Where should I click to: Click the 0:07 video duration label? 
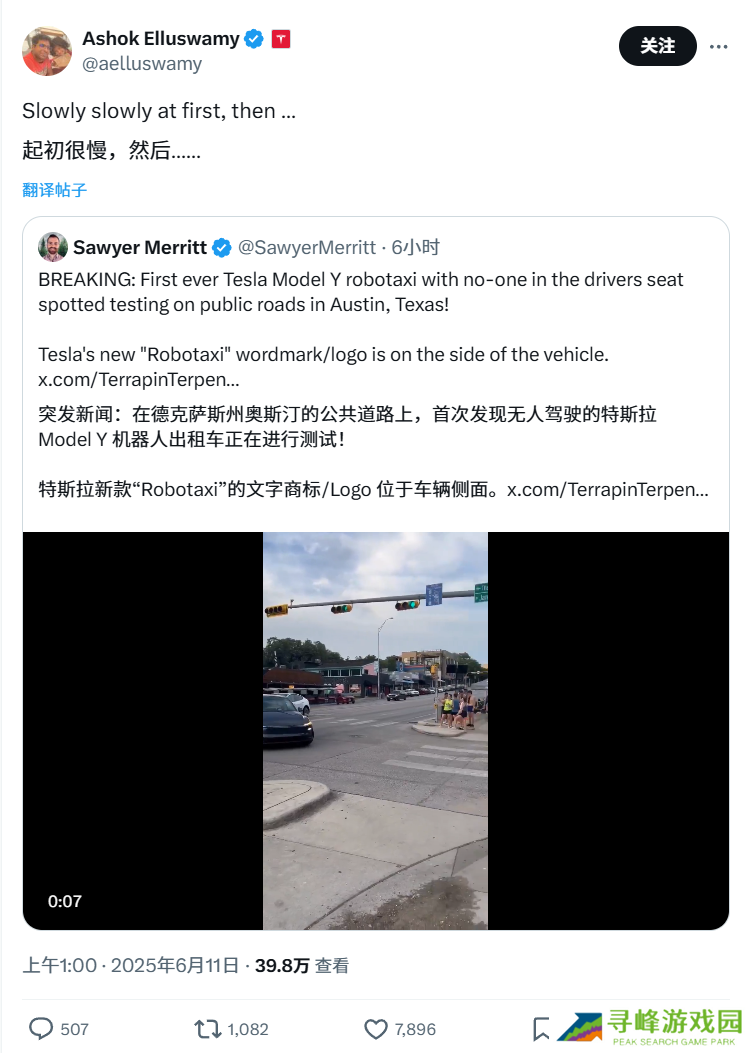(64, 901)
